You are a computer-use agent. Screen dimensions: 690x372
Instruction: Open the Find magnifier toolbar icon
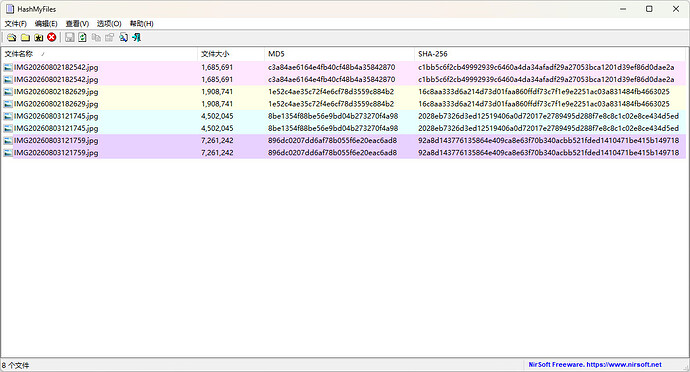point(123,37)
